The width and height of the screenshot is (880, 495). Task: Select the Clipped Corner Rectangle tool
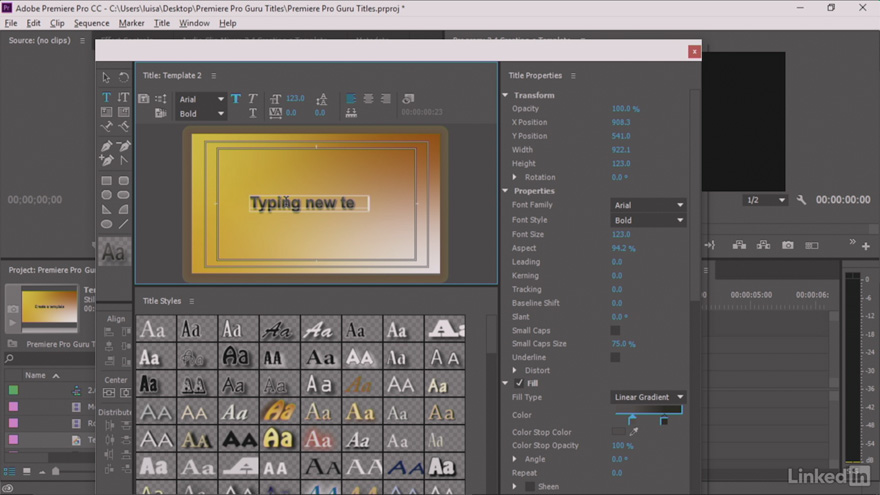click(106, 195)
